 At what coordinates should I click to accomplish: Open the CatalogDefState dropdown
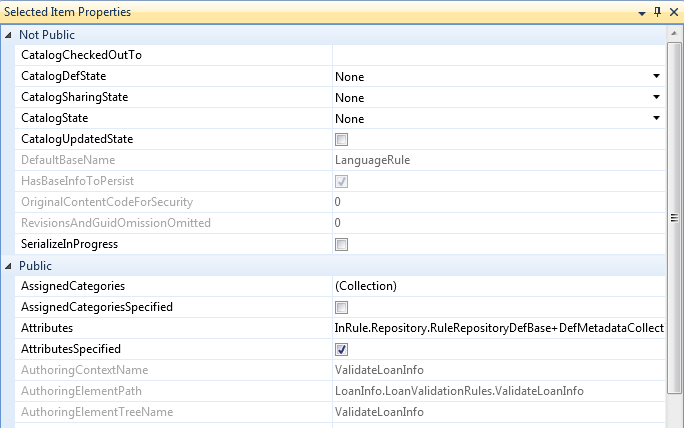coord(656,76)
